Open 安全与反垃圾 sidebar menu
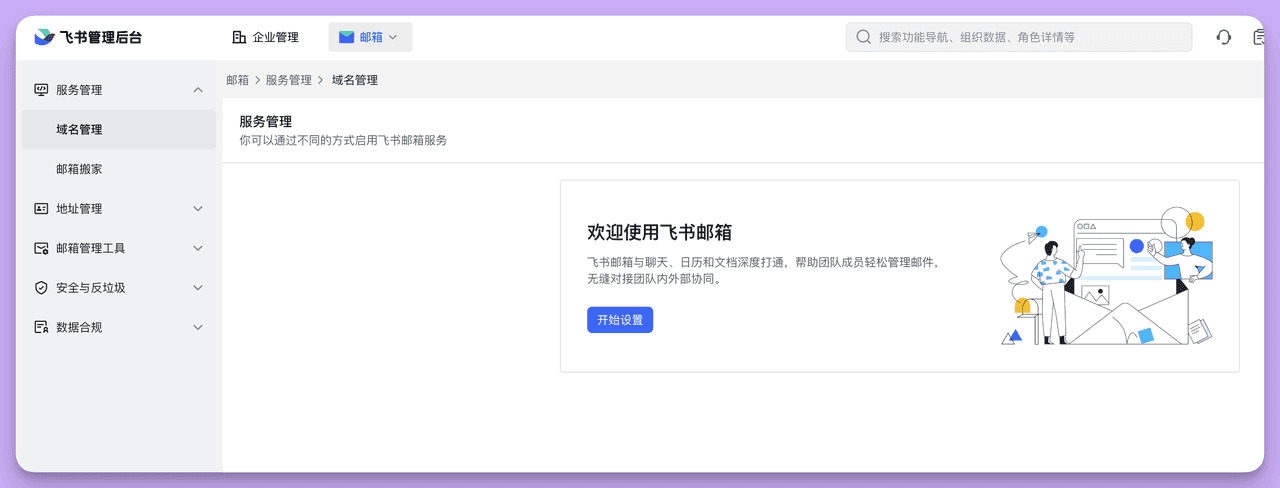The height and width of the screenshot is (488, 1280). (x=119, y=288)
